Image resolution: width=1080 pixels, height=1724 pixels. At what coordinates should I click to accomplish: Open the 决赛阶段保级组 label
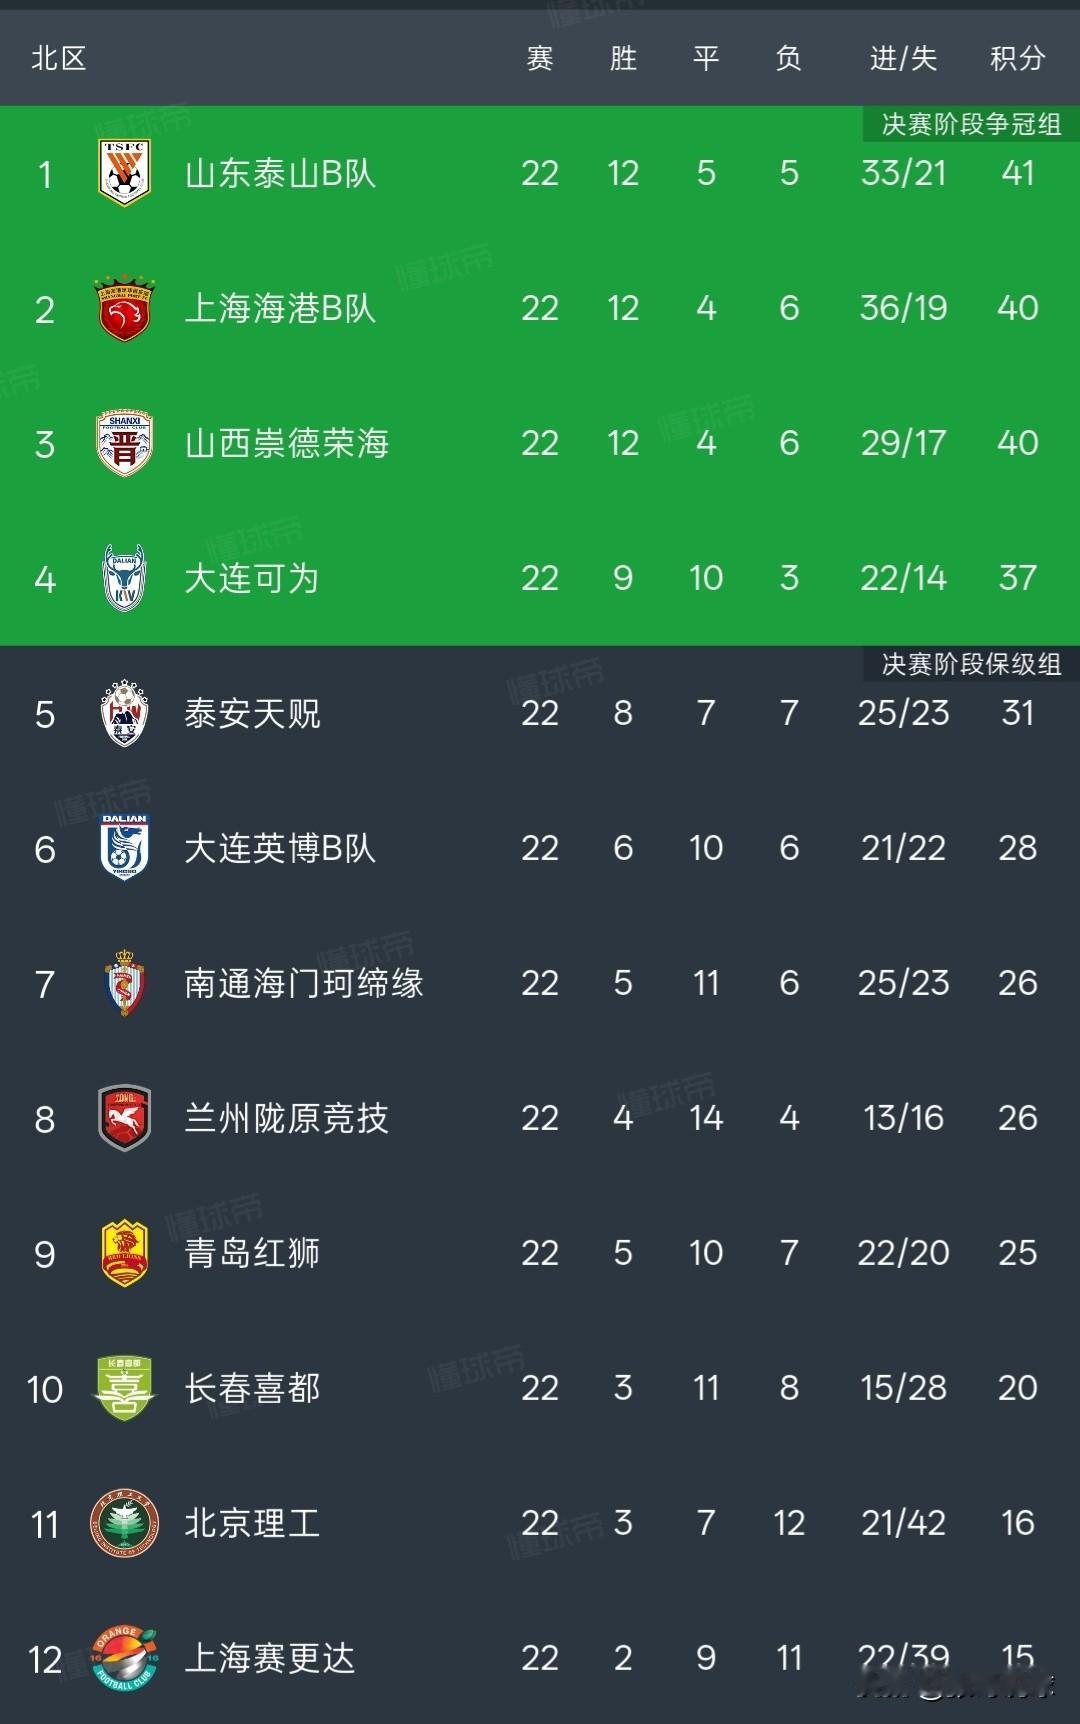click(x=971, y=664)
